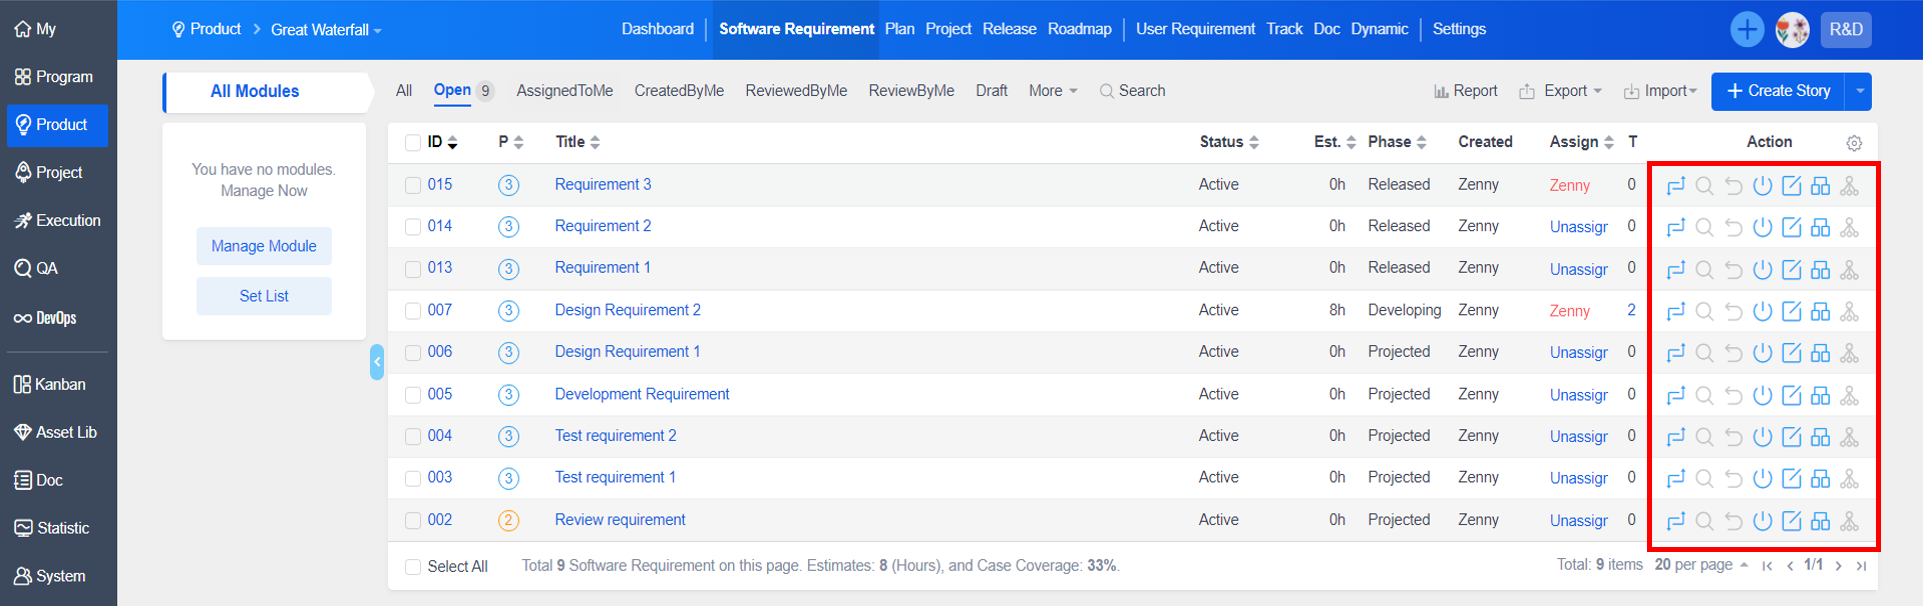The height and width of the screenshot is (606, 1923).
Task: Edit Requirement 3 with pencil icon
Action: [x=1792, y=186]
